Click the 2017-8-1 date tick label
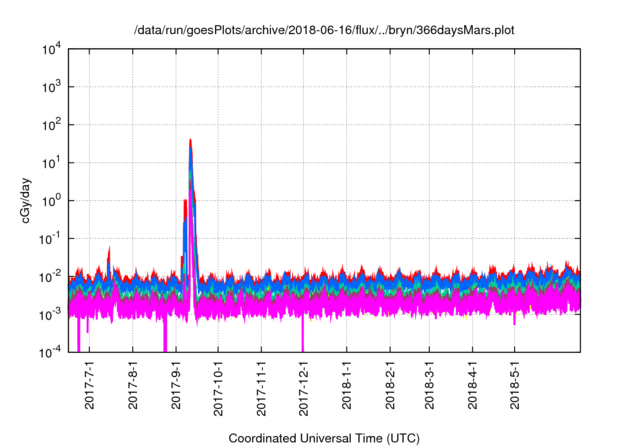Image resolution: width=640 pixels, height=448 pixels. tap(134, 385)
